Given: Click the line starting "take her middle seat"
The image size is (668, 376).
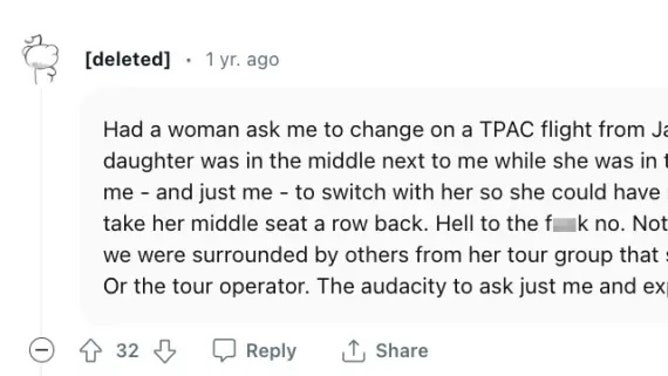Looking at the screenshot, I should (385, 224).
